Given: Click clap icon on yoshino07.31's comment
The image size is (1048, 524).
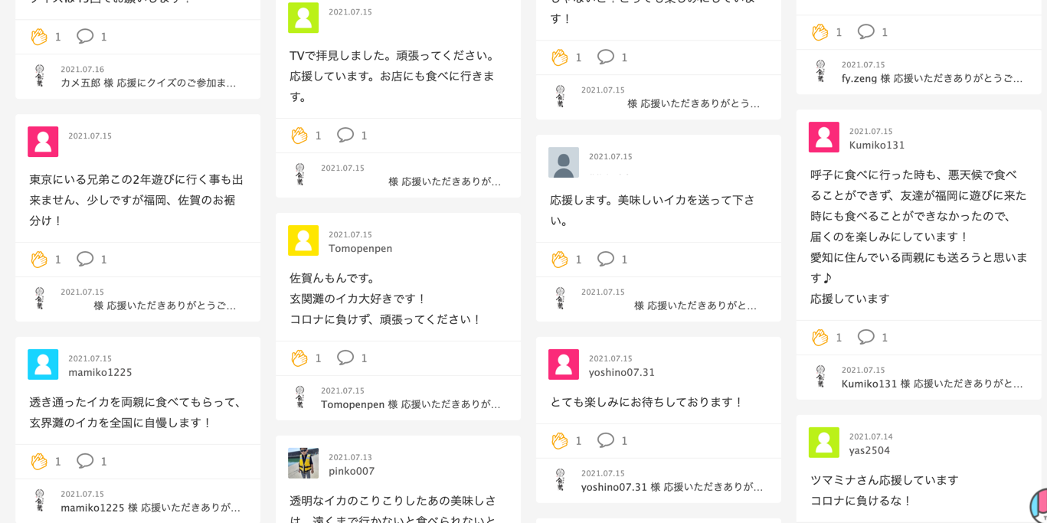Looking at the screenshot, I should point(559,440).
